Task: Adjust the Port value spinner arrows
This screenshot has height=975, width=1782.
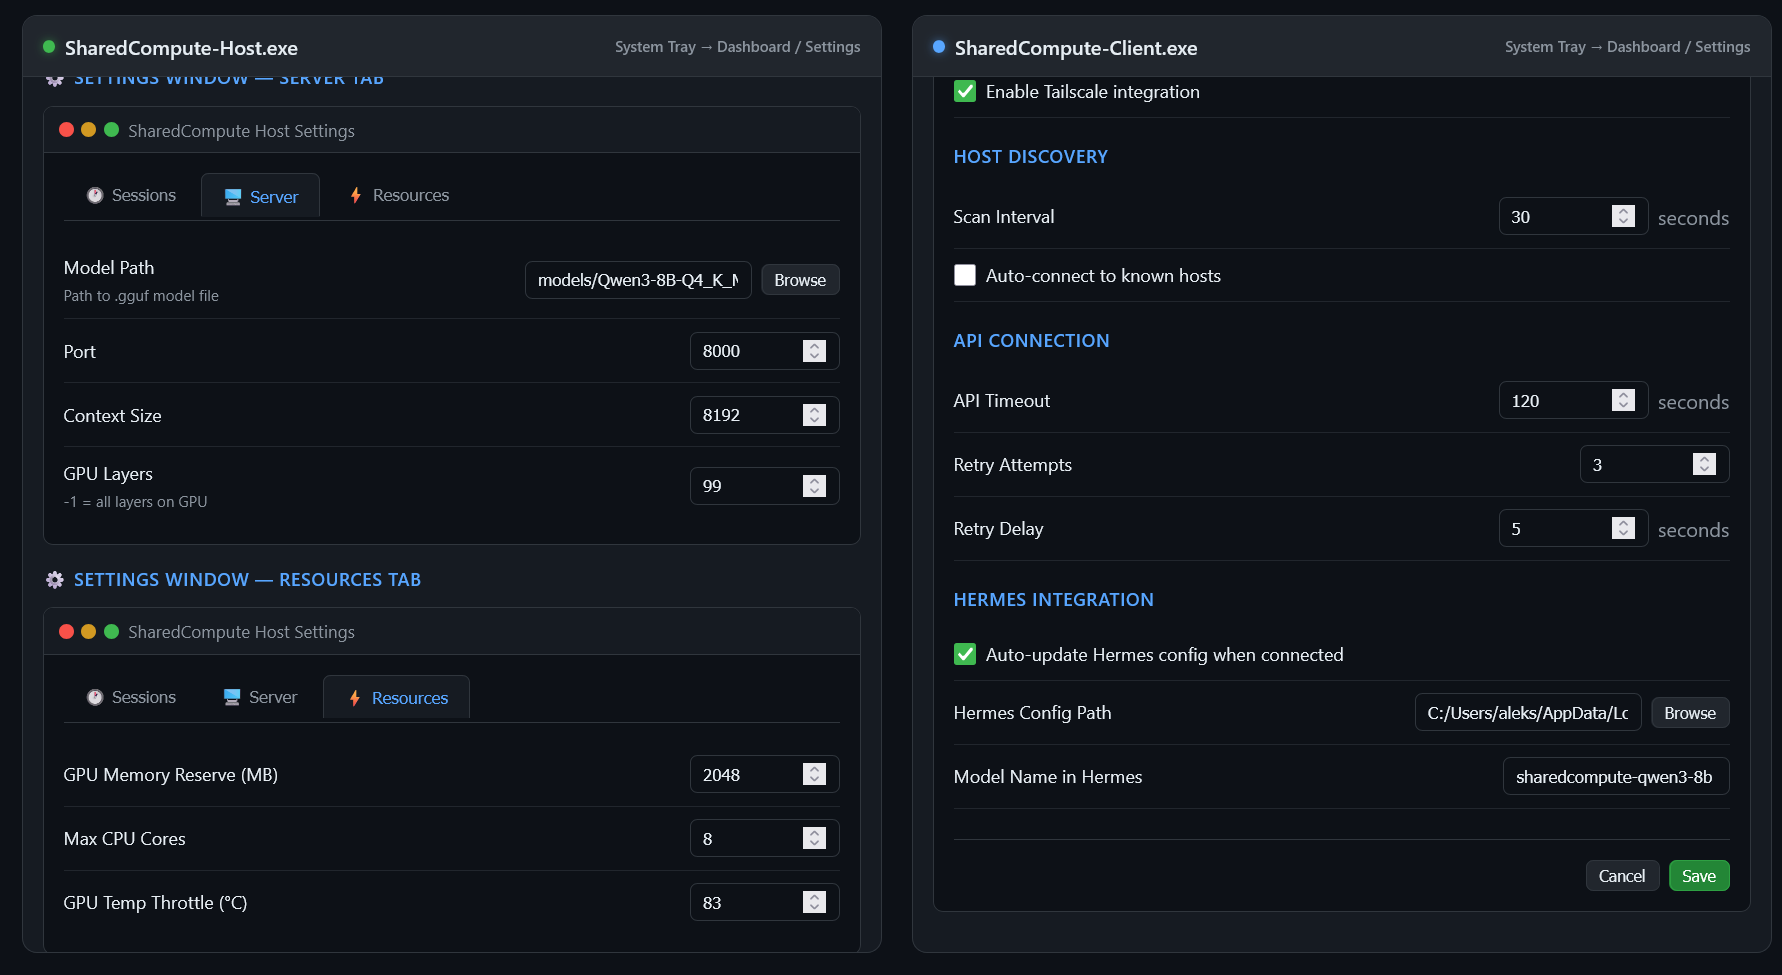Action: tap(815, 351)
